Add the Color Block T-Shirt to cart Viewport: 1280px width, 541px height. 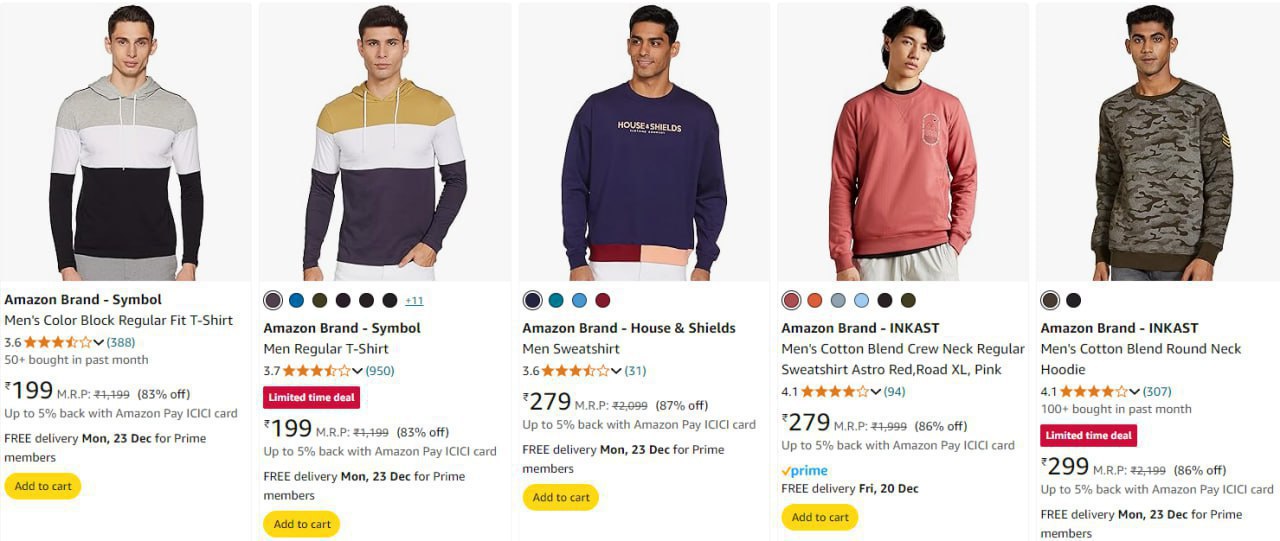(x=42, y=486)
